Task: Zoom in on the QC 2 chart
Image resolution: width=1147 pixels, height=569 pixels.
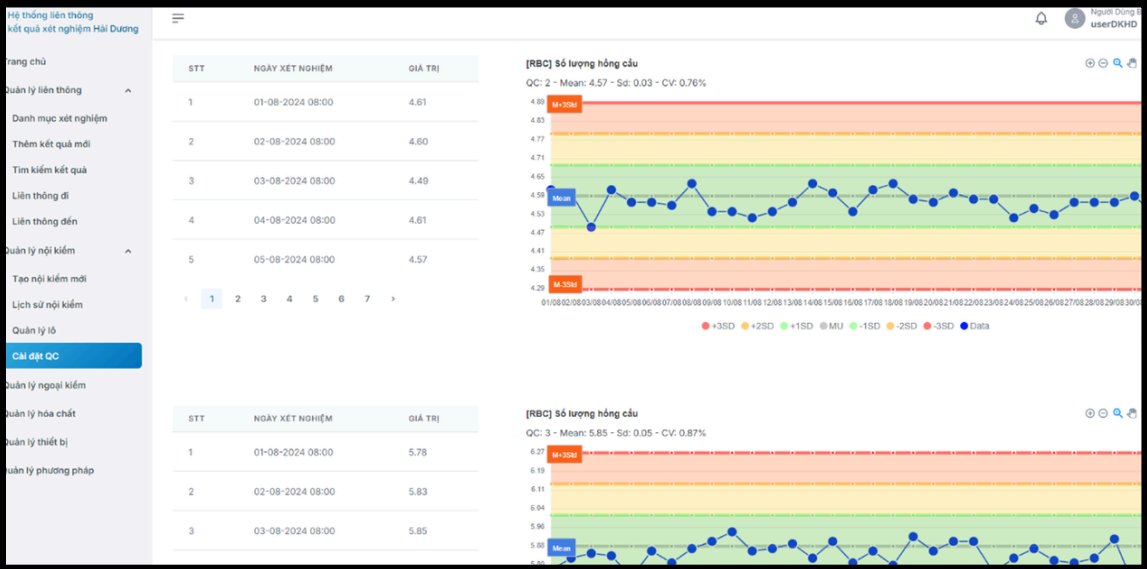Action: pos(1090,64)
